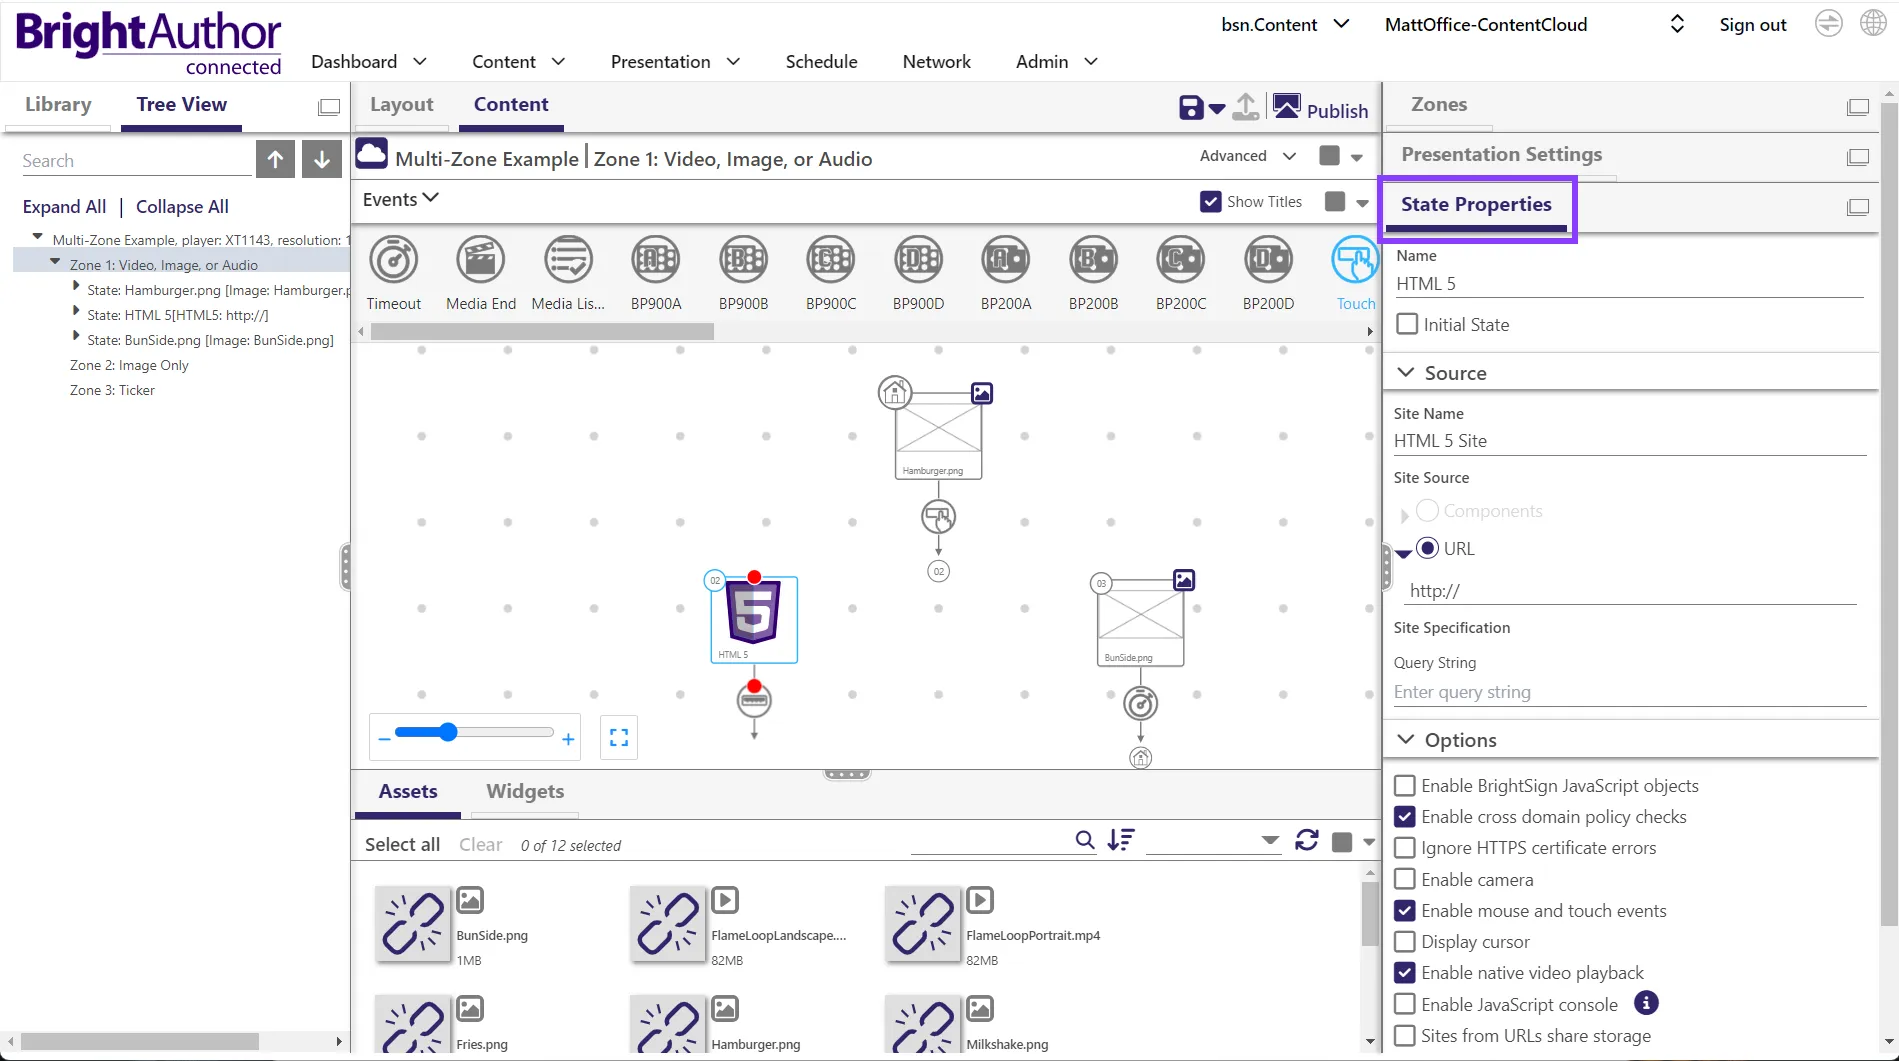Switch to the Library tab
Viewport: 1899px width, 1061px height.
click(x=58, y=104)
